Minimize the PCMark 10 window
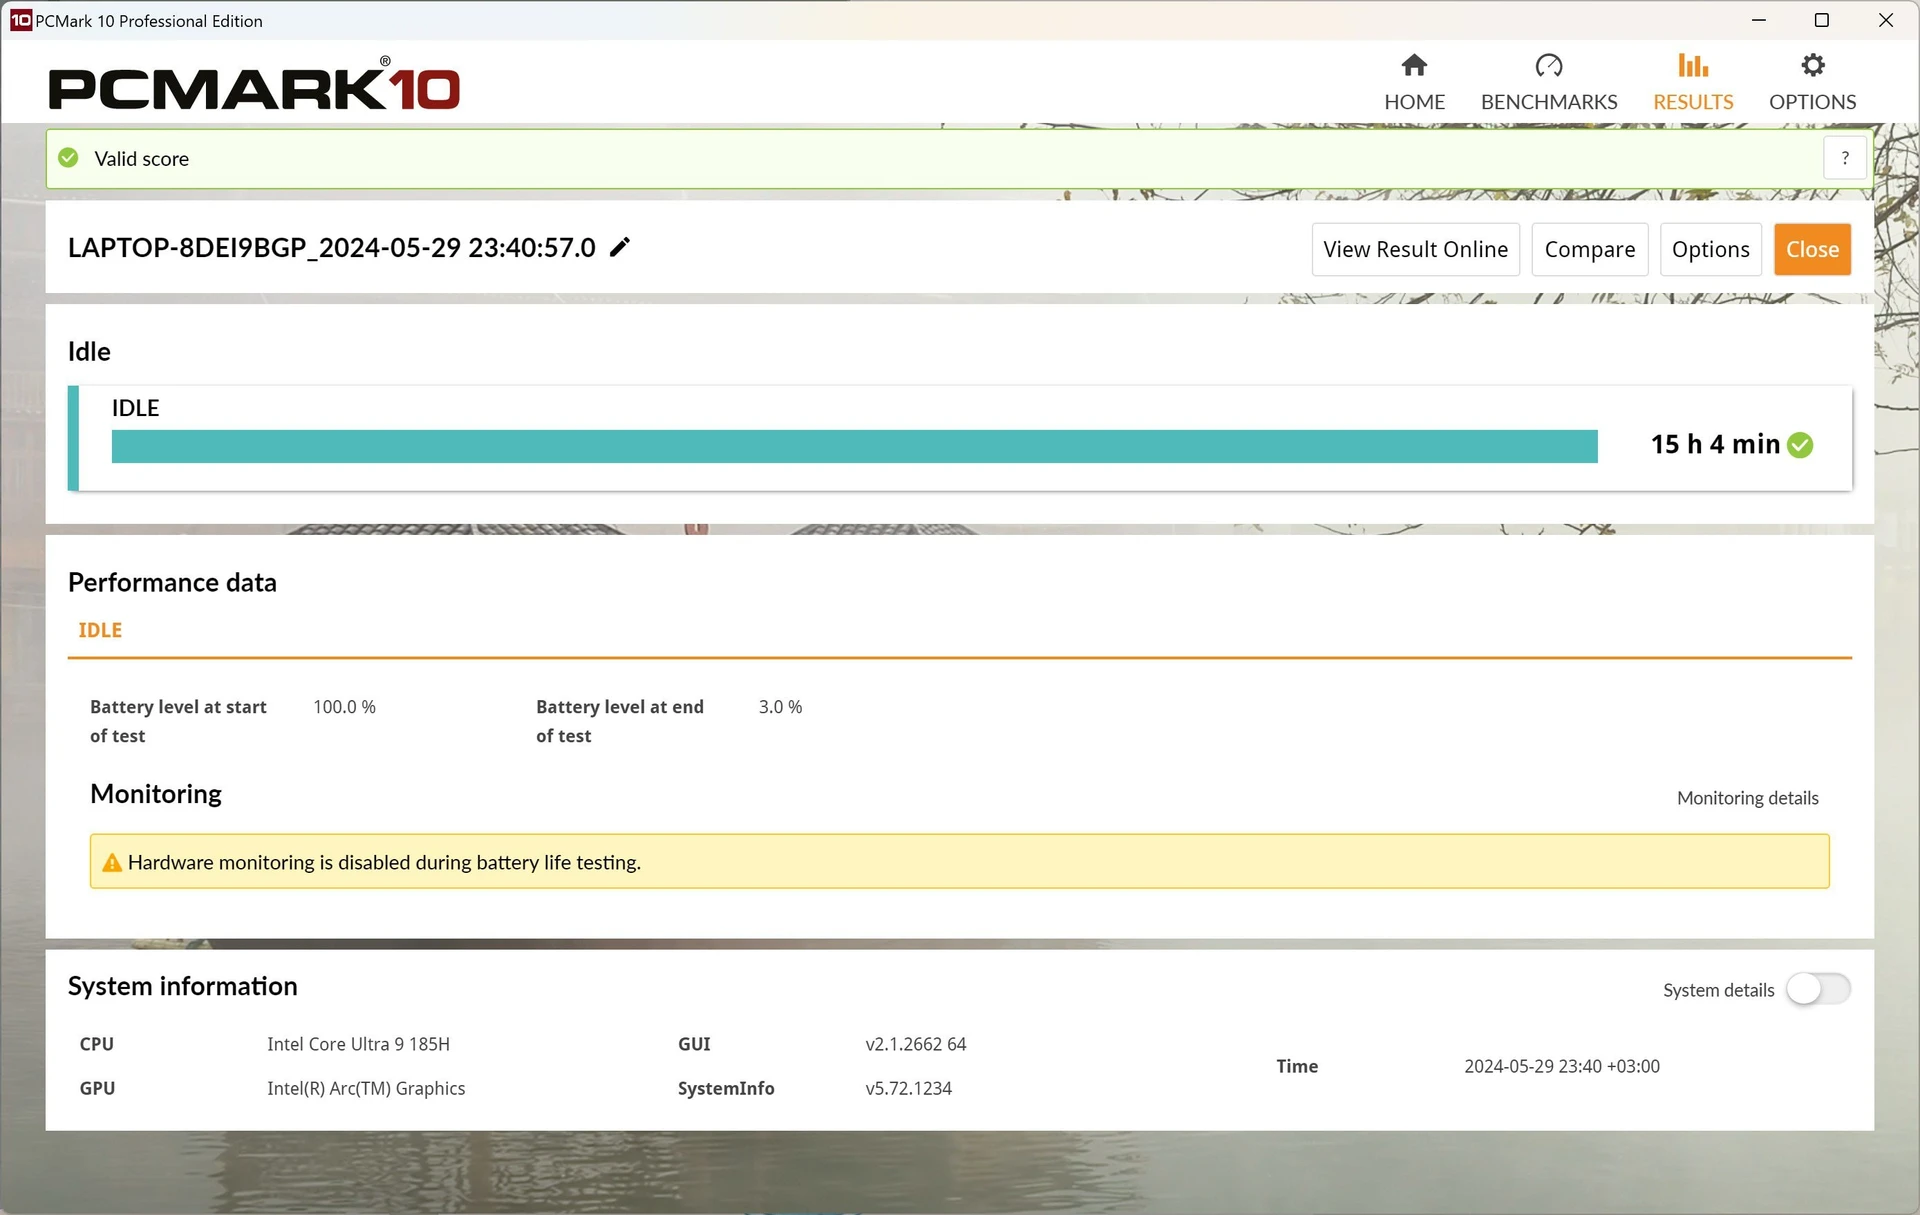Viewport: 1920px width, 1215px height. point(1759,20)
